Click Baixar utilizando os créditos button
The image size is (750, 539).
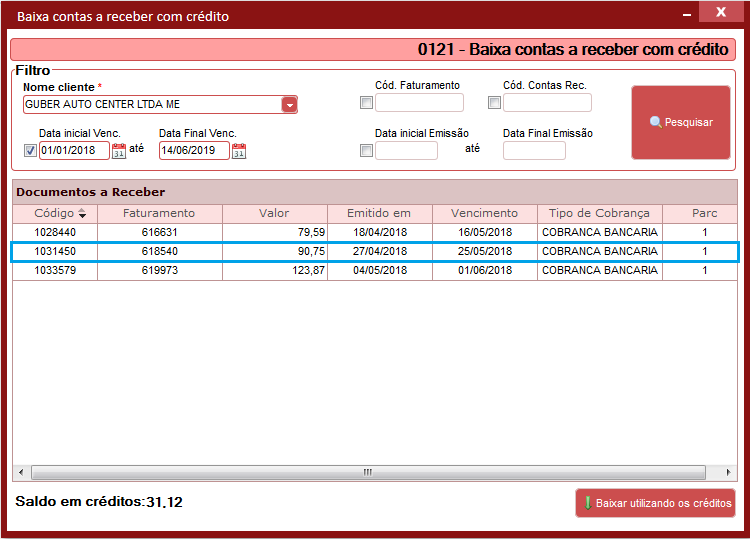[x=655, y=503]
